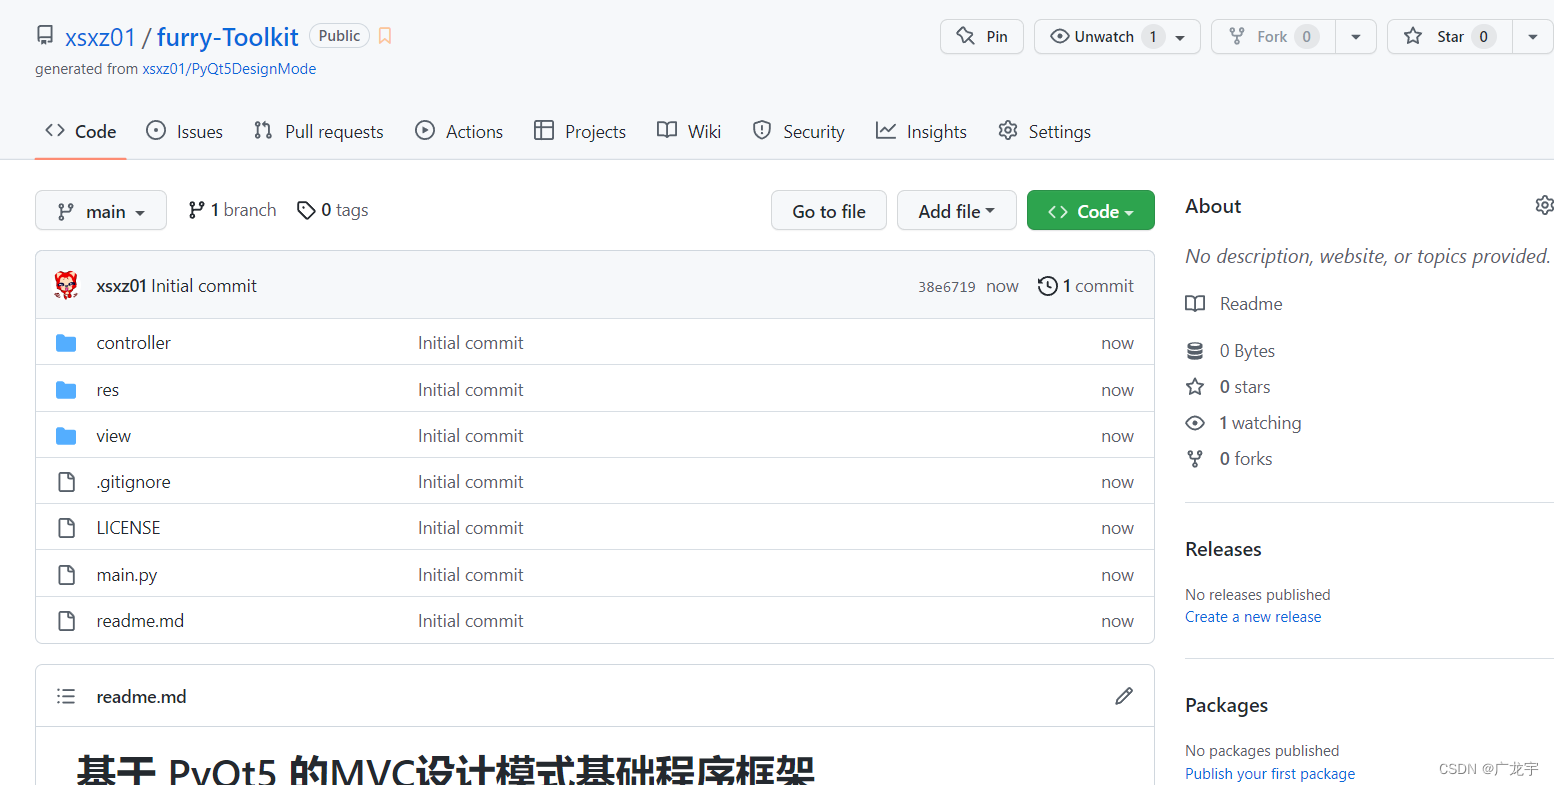Click the commit history clock icon

[1047, 286]
